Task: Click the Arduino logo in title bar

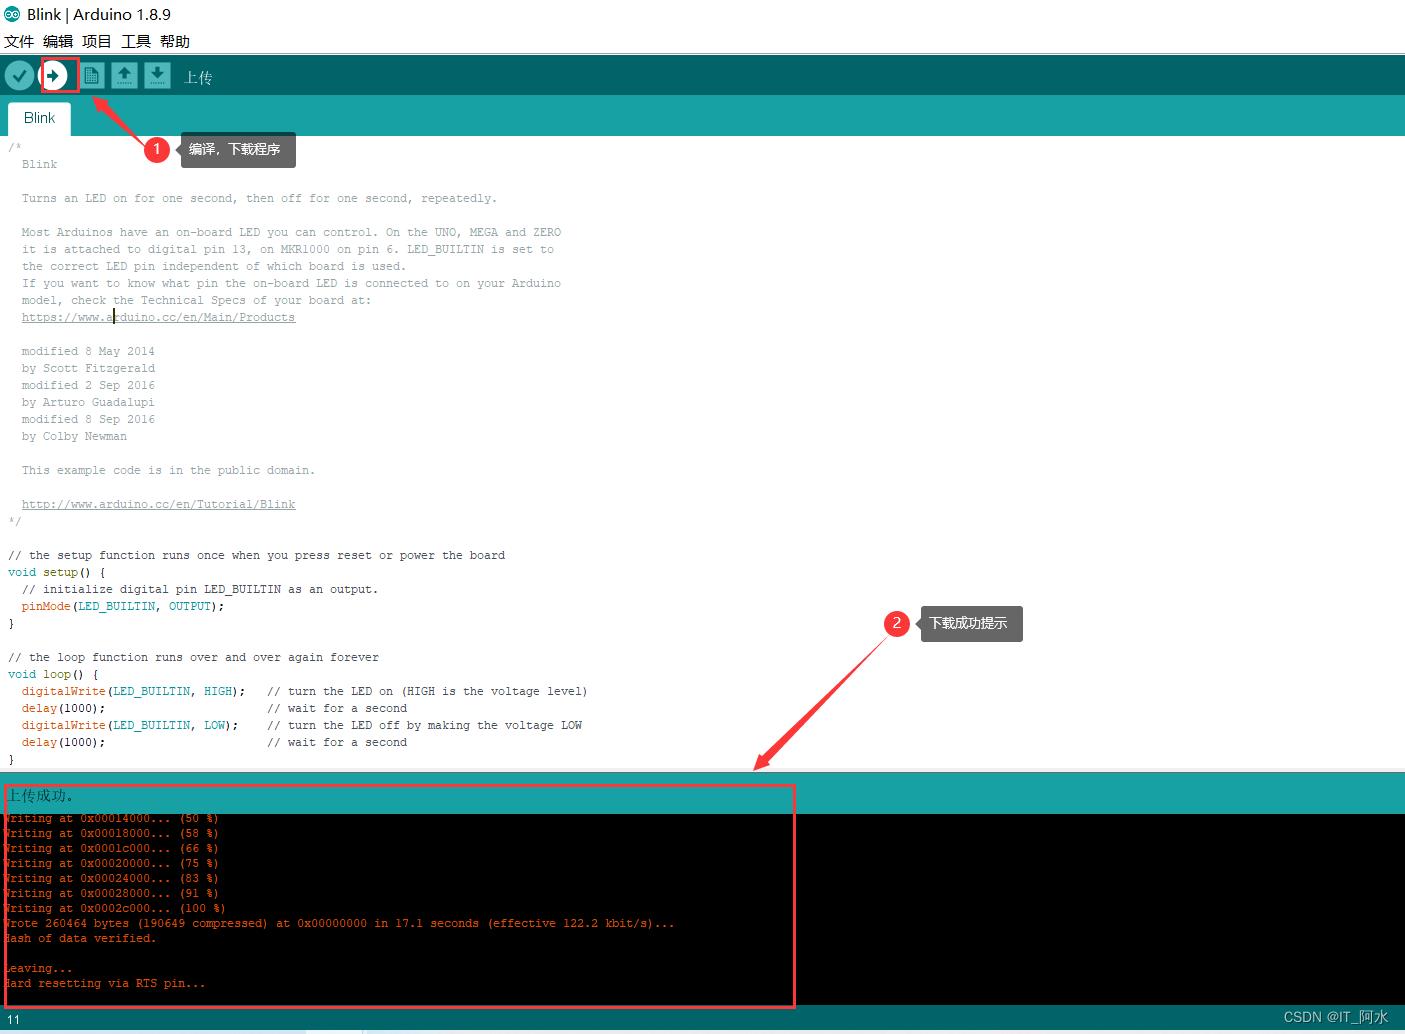Action: pos(12,14)
